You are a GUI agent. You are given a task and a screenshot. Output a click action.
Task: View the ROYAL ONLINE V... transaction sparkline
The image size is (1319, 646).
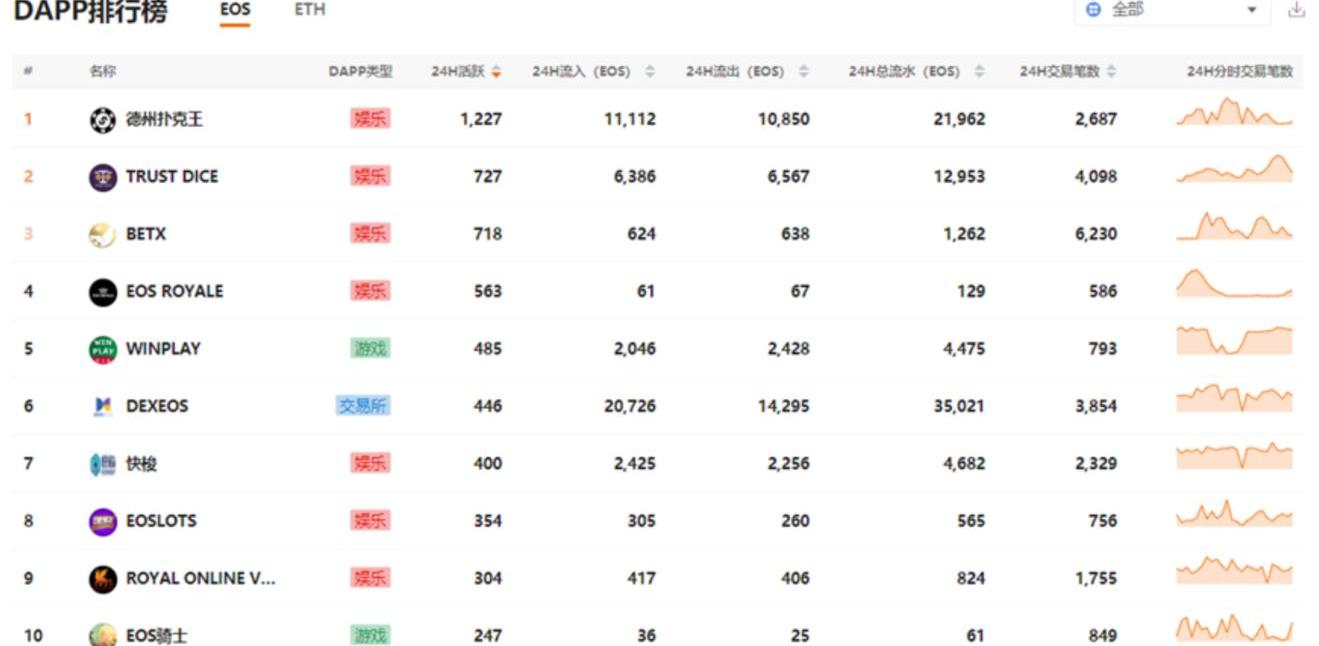(1235, 571)
